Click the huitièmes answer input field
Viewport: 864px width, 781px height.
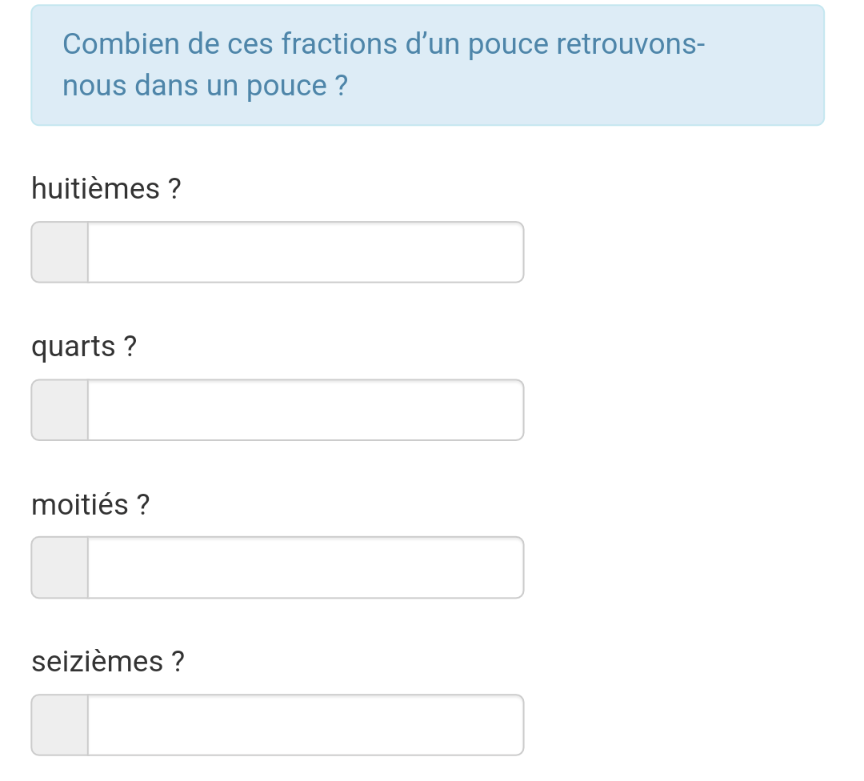click(305, 252)
